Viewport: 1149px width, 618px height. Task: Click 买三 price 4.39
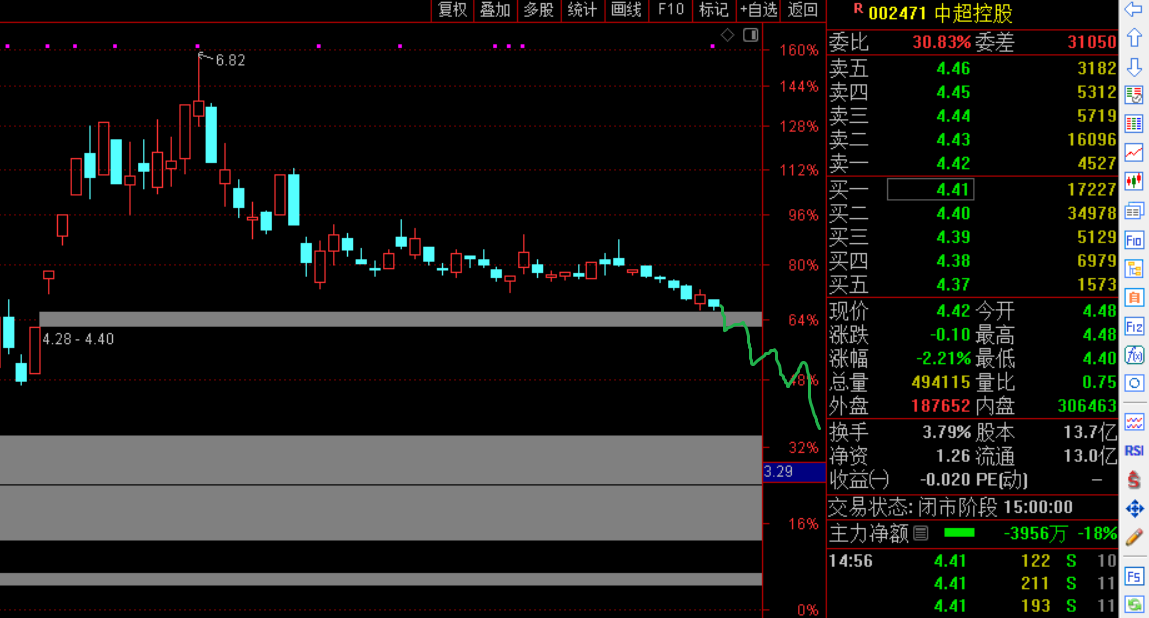tap(953, 237)
